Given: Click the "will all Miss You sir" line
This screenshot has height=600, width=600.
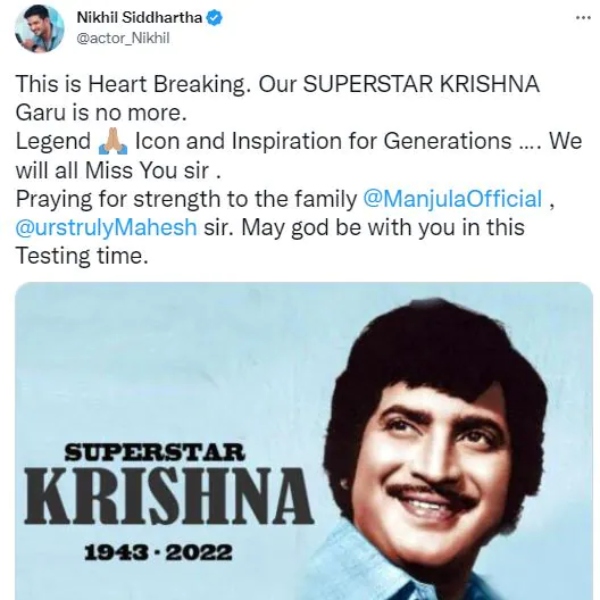Looking at the screenshot, I should [118, 170].
